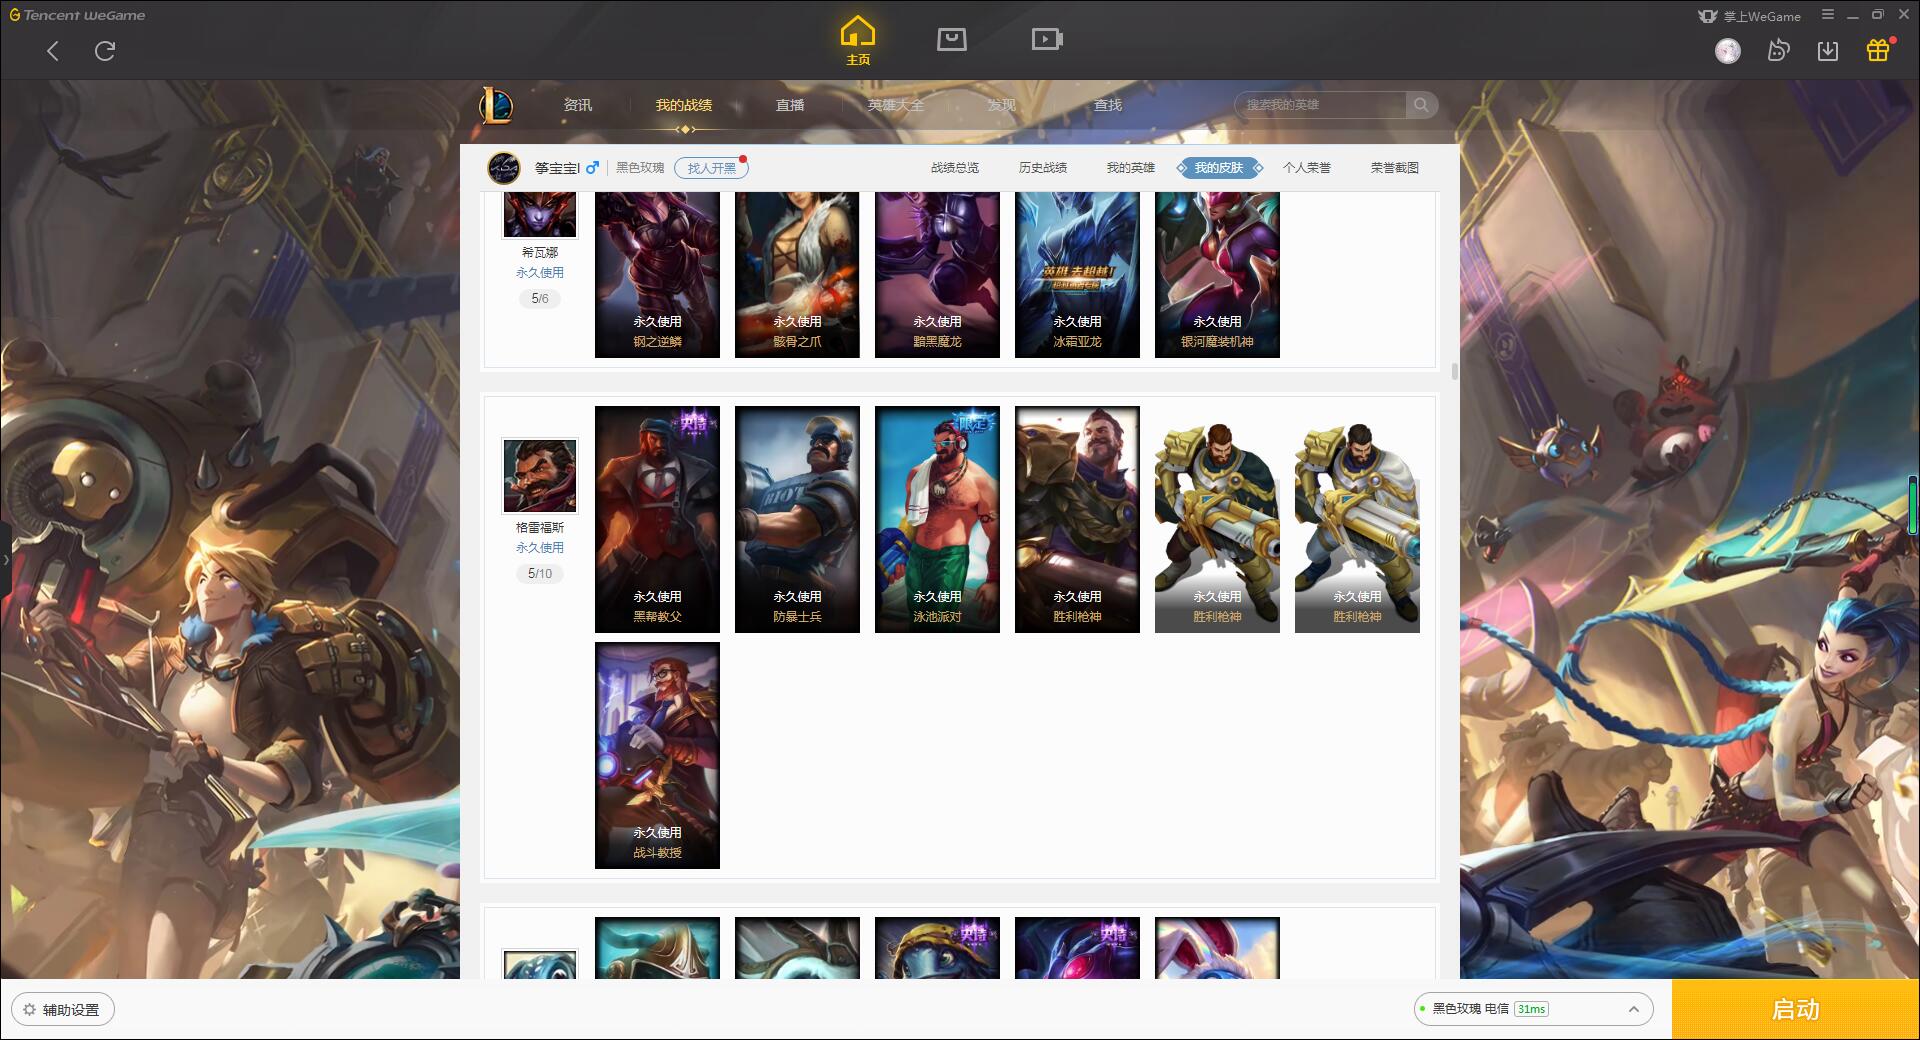Expand the 黑色玫瑰 电信 server dropdown
Screen dimensions: 1920x1040
[1532, 1009]
